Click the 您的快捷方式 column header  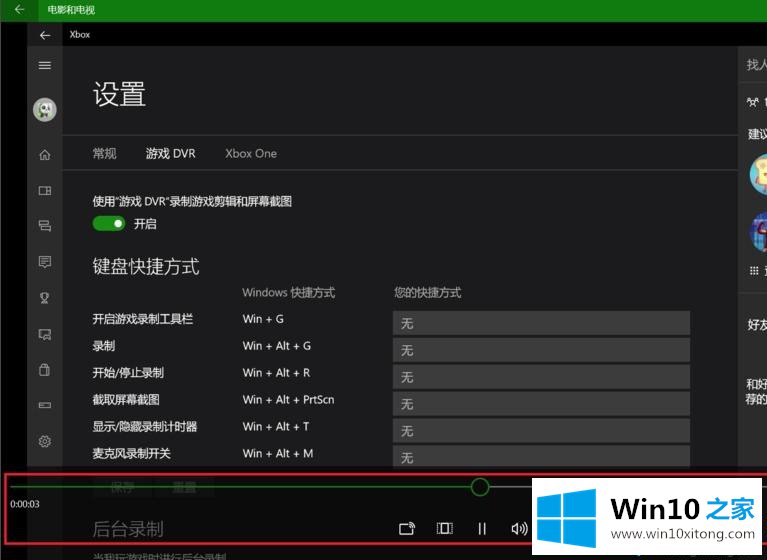(428, 293)
